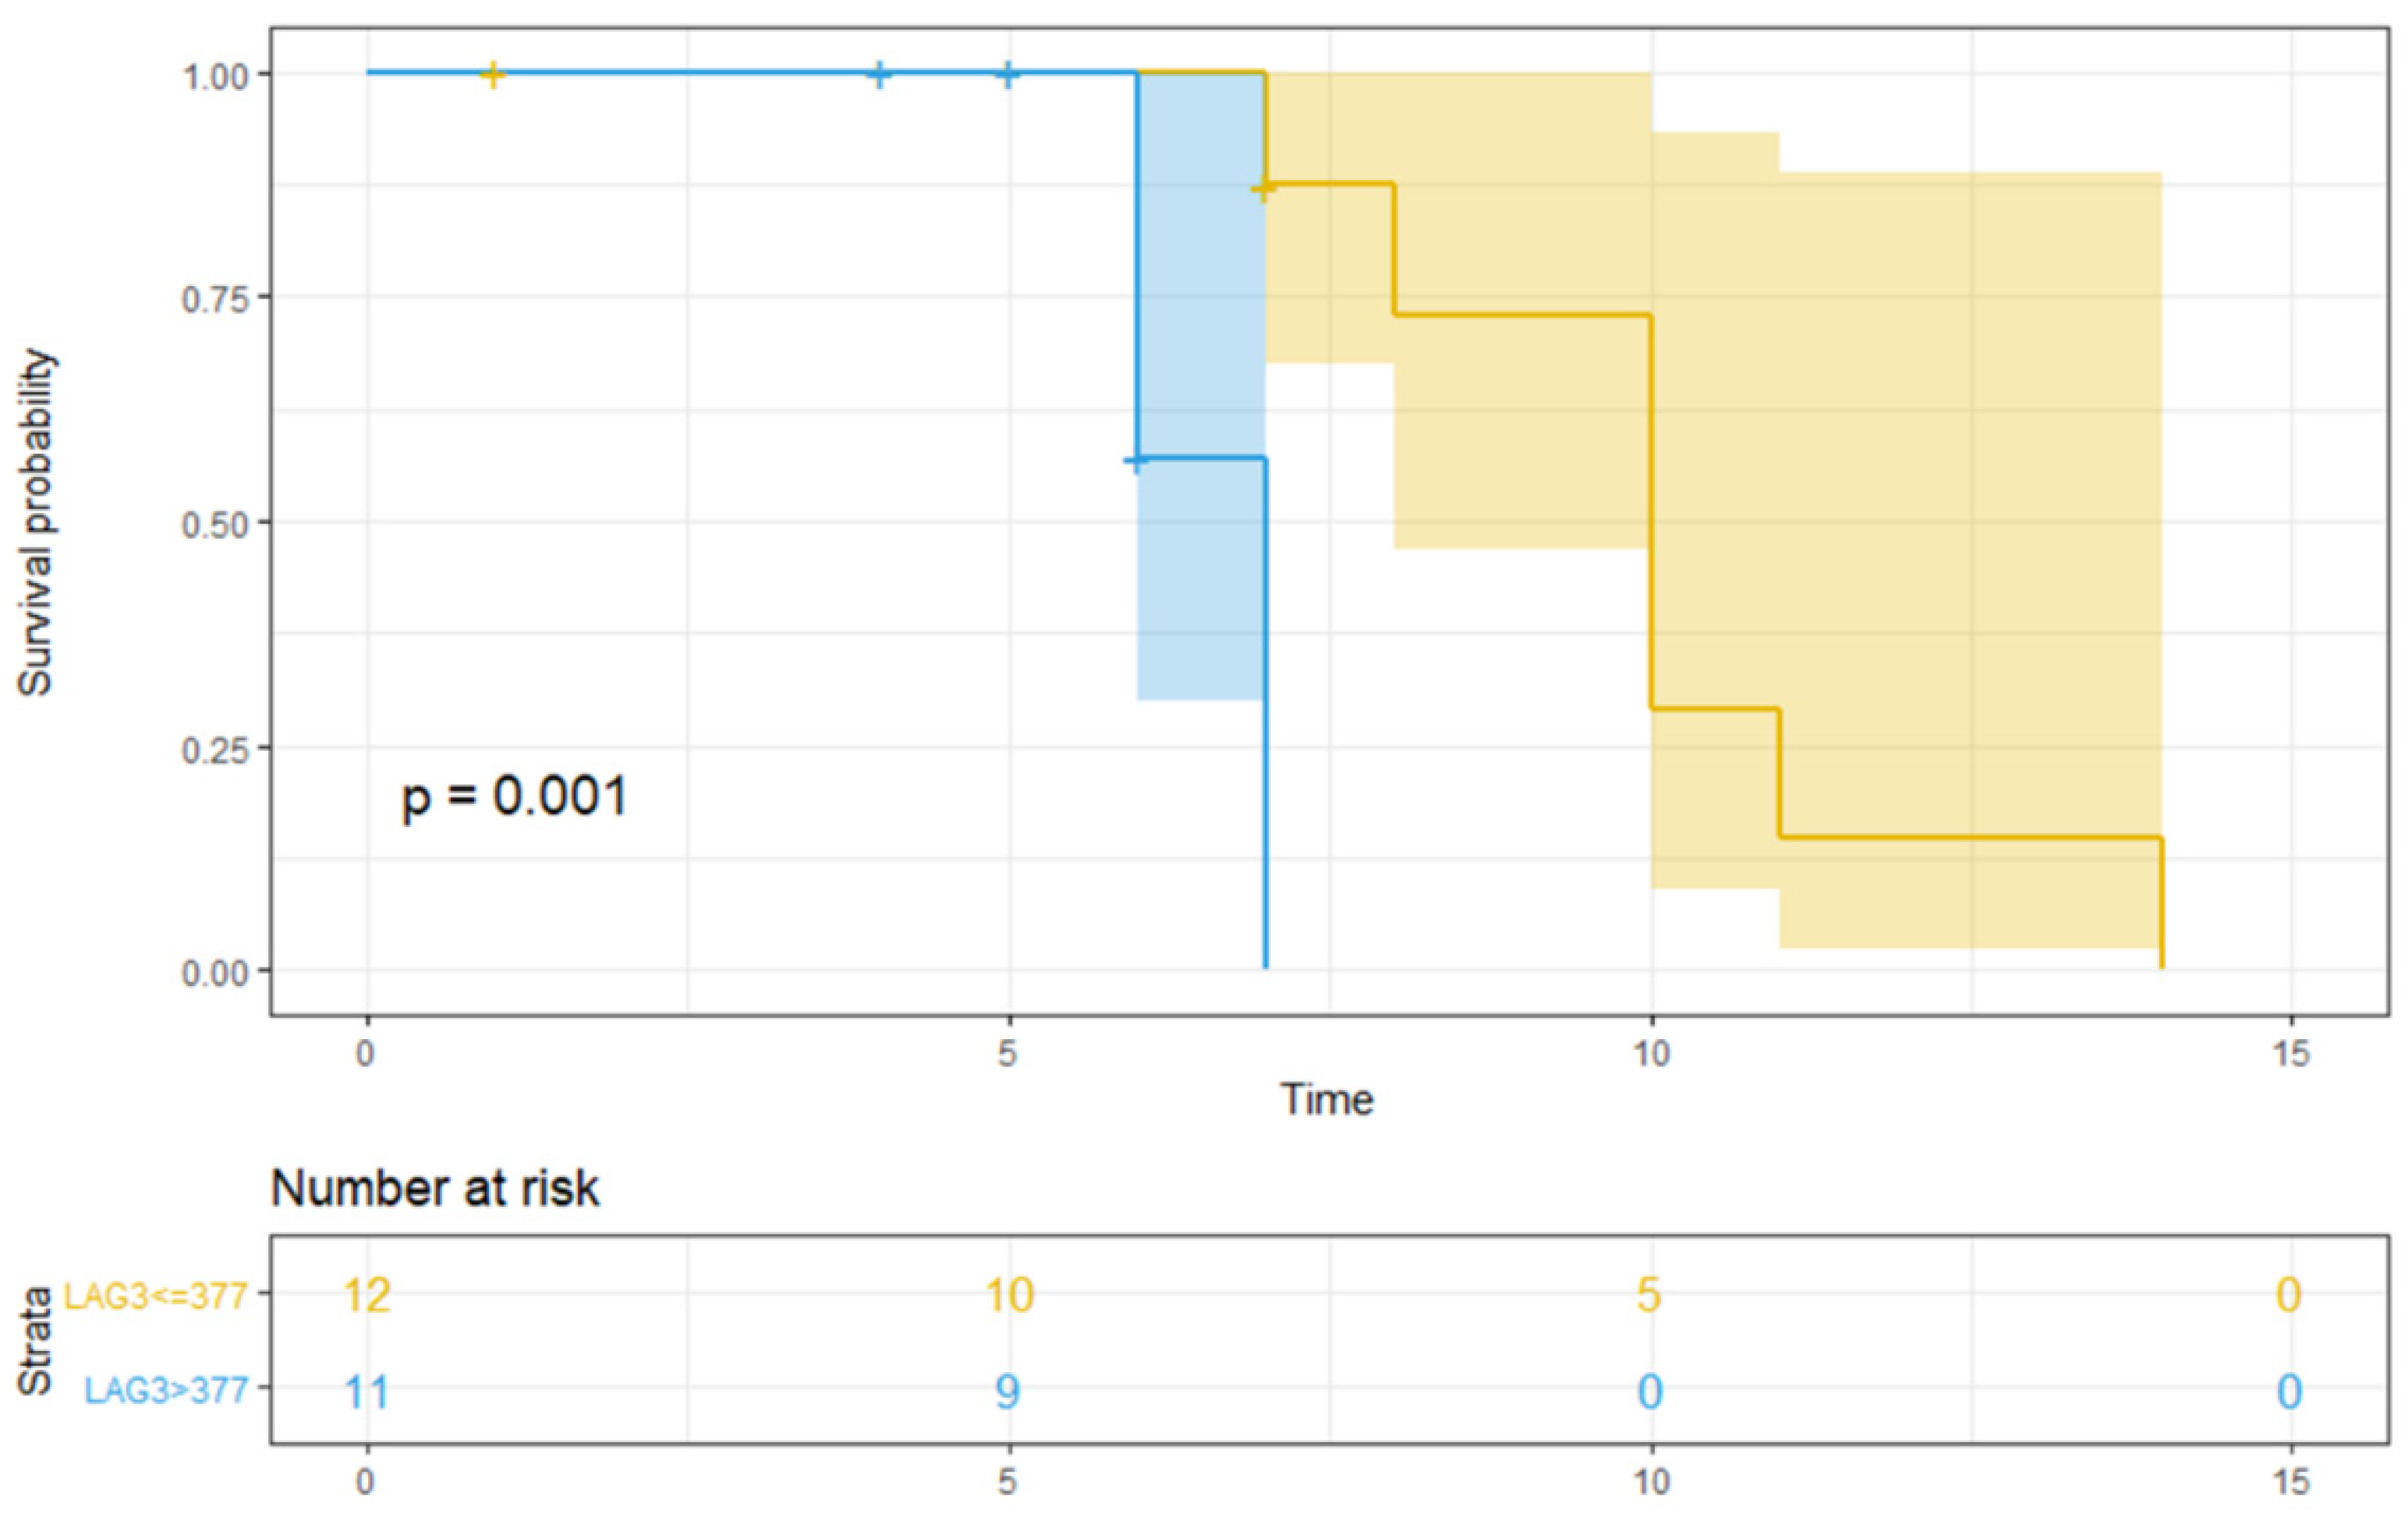
Task: Click the blue shaded confidence interval area
Action: tap(1201, 385)
